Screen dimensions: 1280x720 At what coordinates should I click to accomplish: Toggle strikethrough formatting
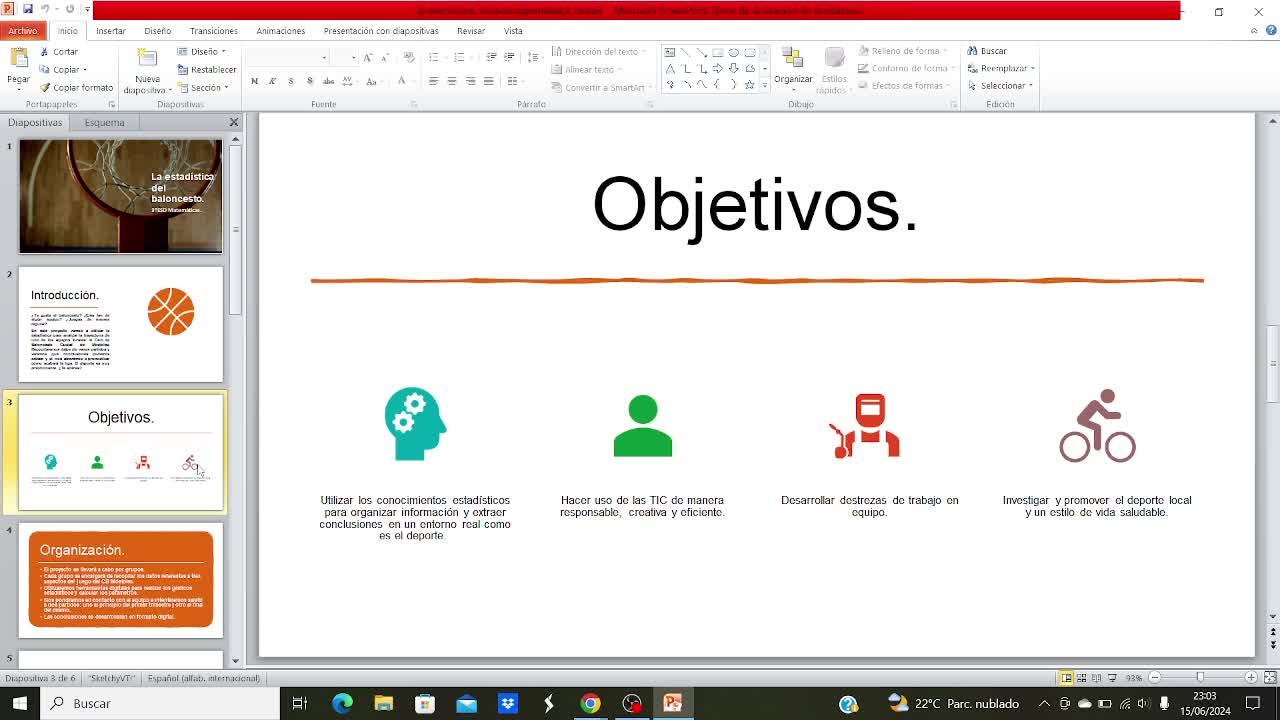click(329, 81)
